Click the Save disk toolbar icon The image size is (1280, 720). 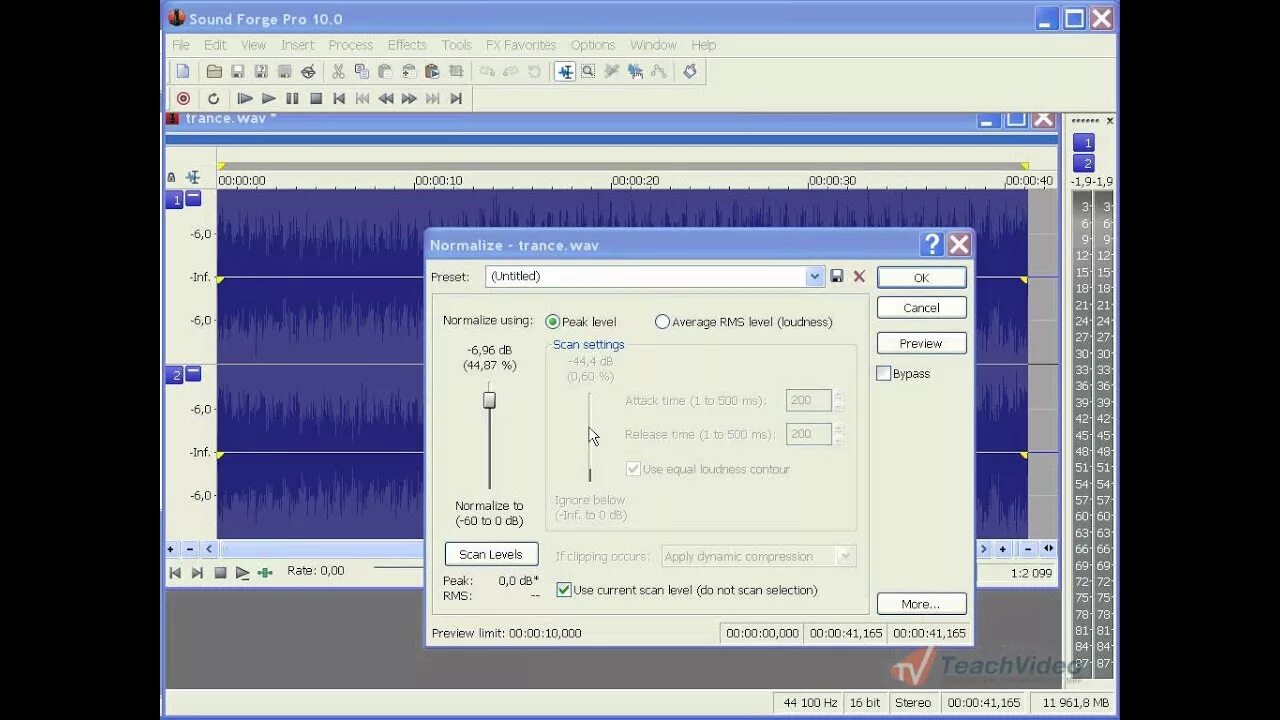[238, 71]
